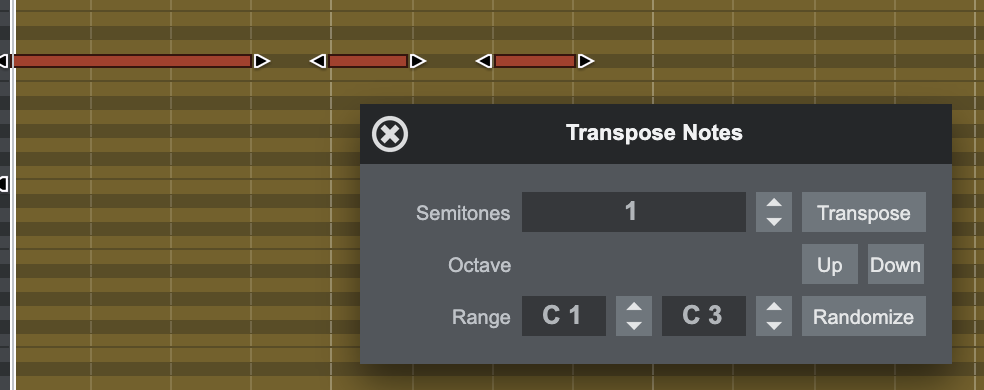Transpose notes Up an octave
The width and height of the screenshot is (984, 390).
pyautogui.click(x=830, y=264)
